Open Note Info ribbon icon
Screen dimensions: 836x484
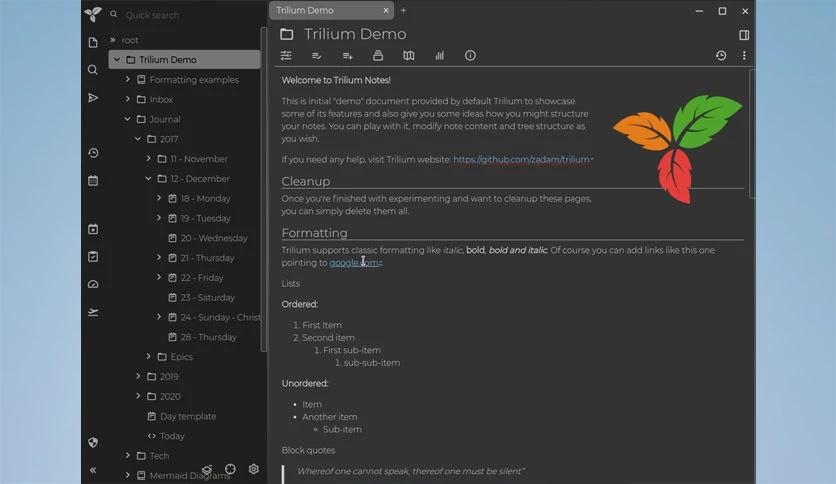pyautogui.click(x=470, y=55)
